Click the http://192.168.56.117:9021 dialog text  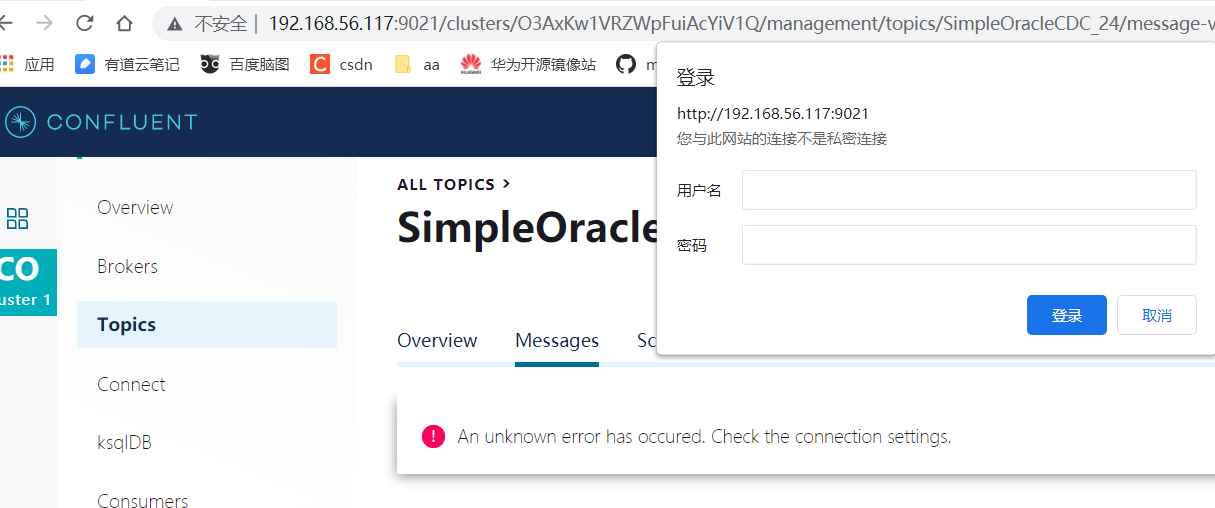tap(773, 113)
